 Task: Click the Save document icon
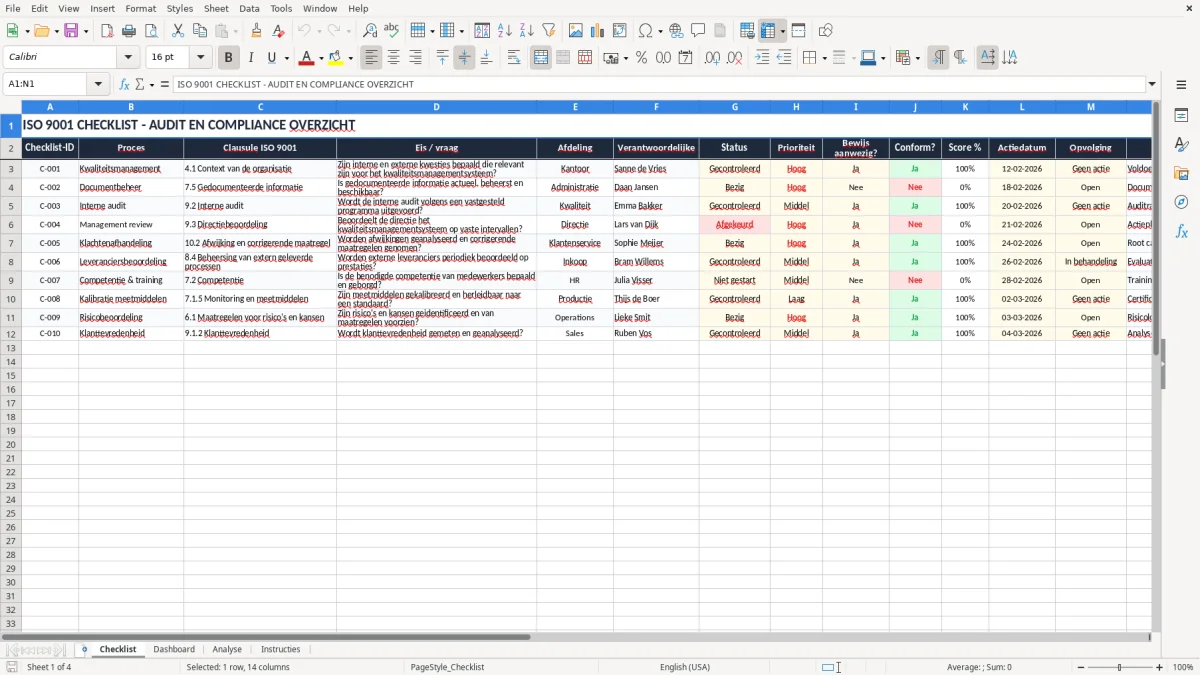pos(71,31)
